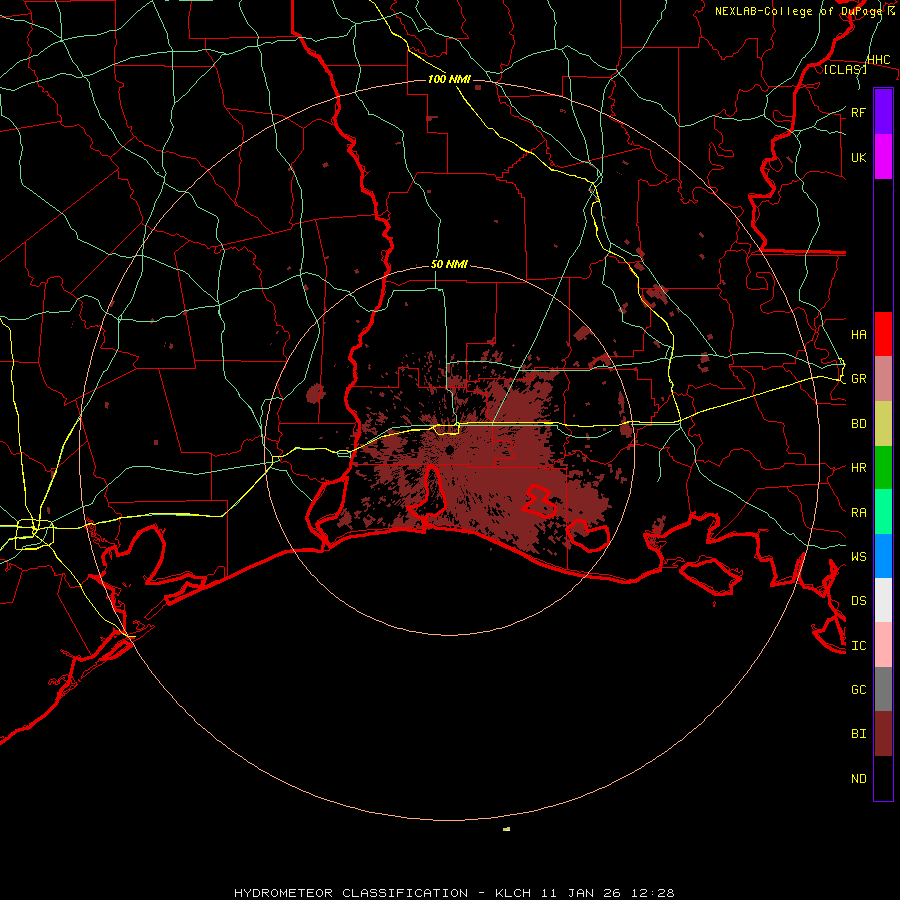Viewport: 900px width, 900px height.
Task: Click the 50 NMI range ring label
Action: point(449,264)
